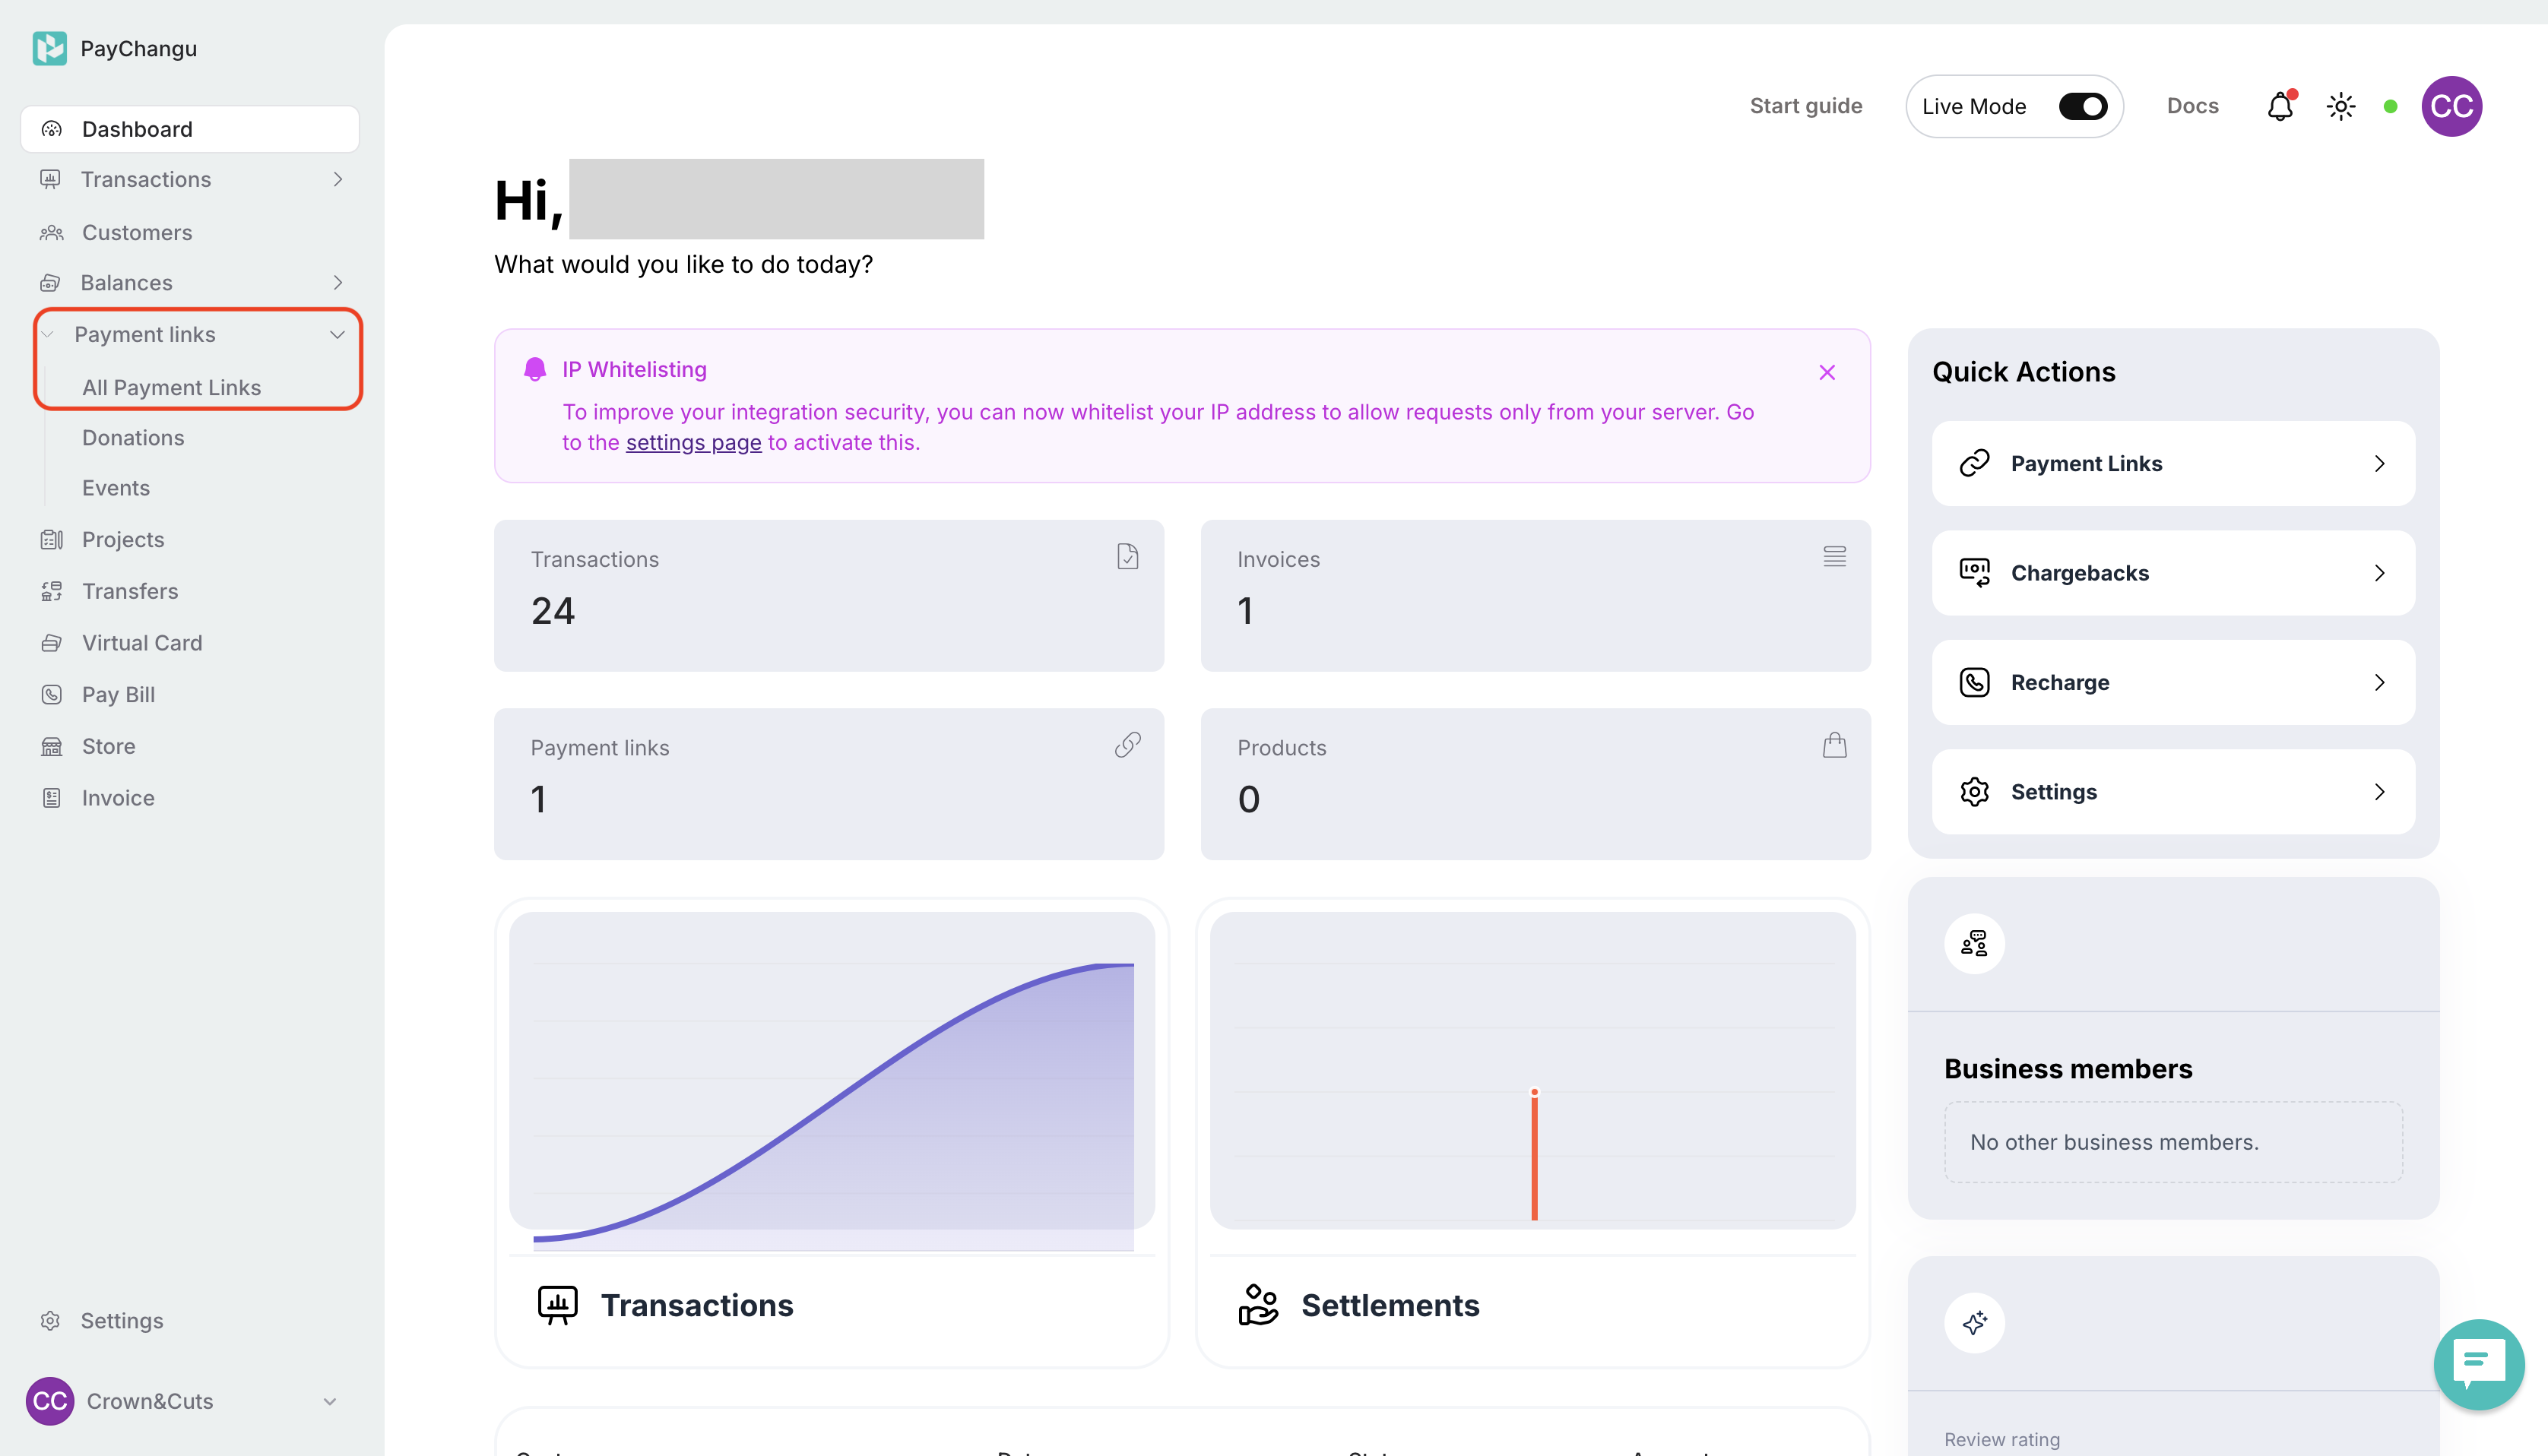Open the notifications bell icon
The height and width of the screenshot is (1456, 2548).
(2279, 106)
